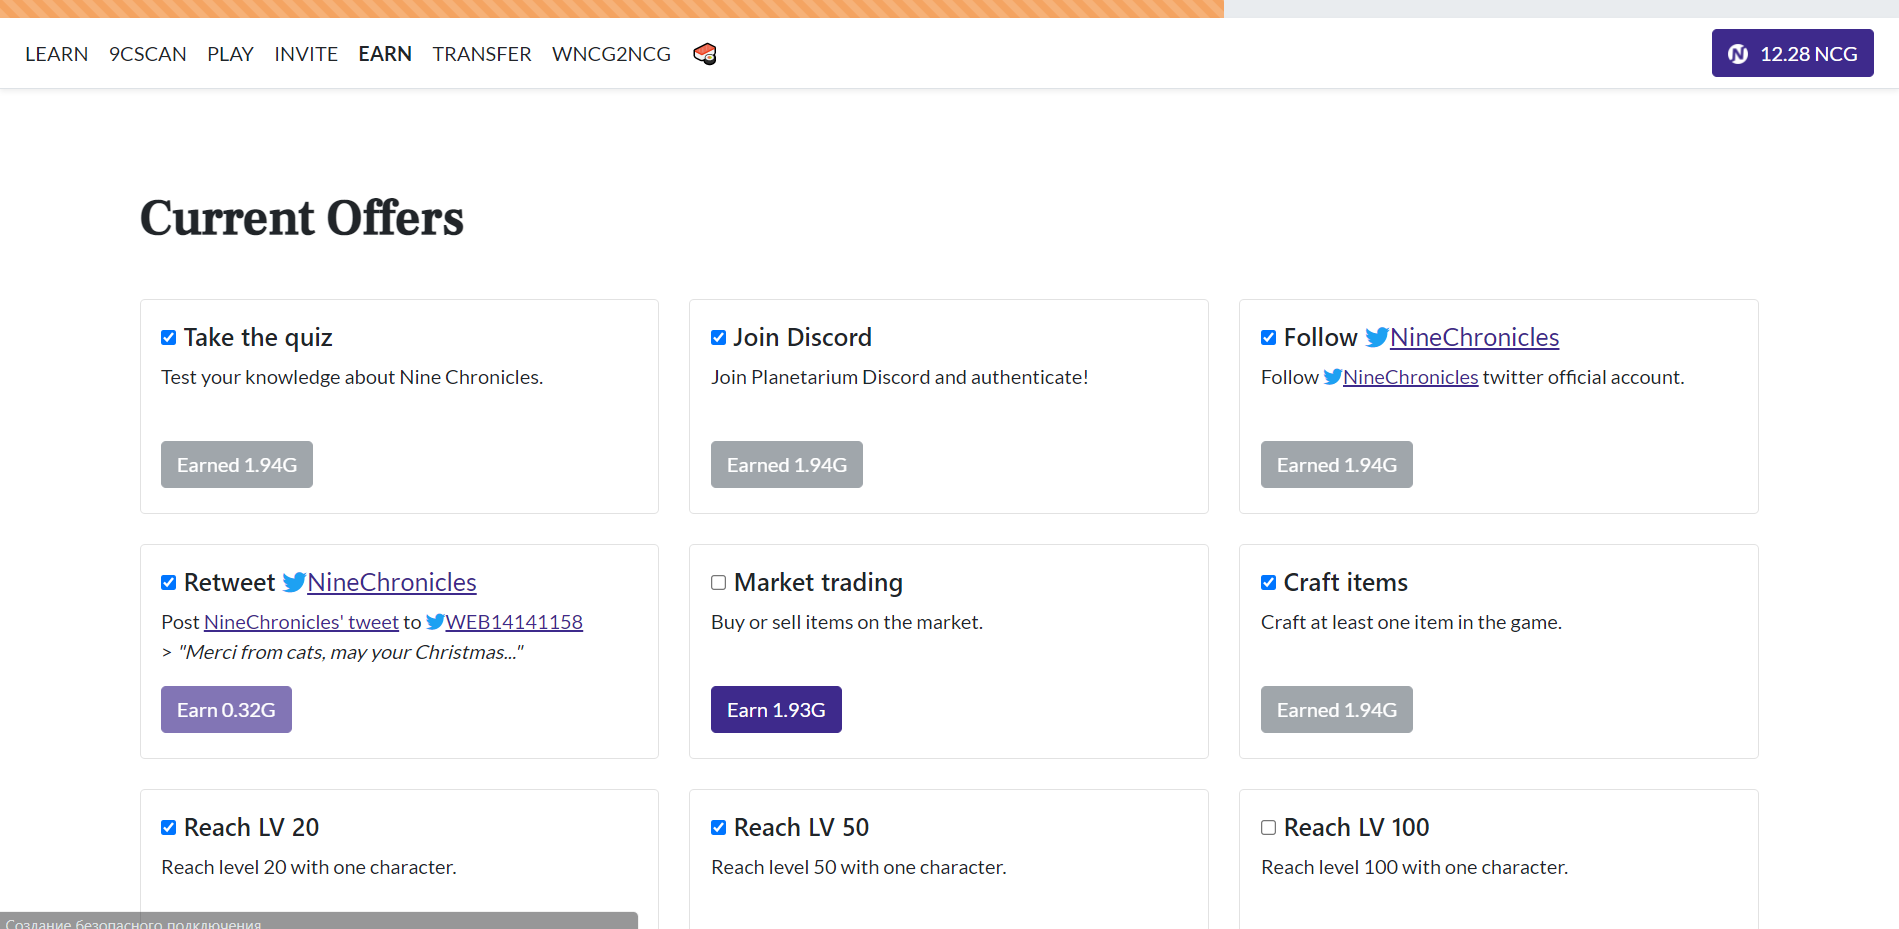Toggle the Join Discord checkbox

coord(718,338)
